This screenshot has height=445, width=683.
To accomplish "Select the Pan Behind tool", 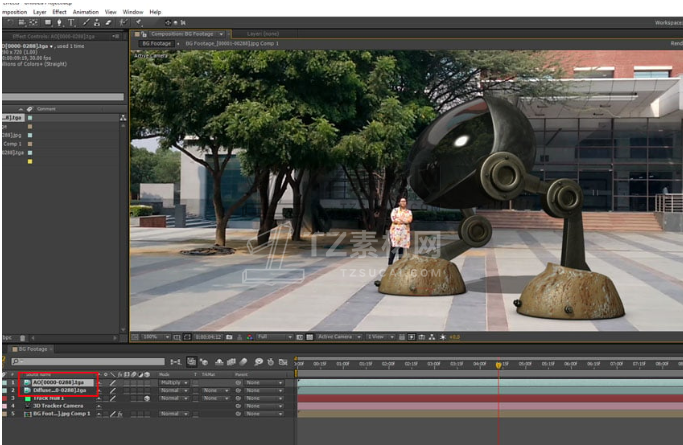I will coord(33,22).
